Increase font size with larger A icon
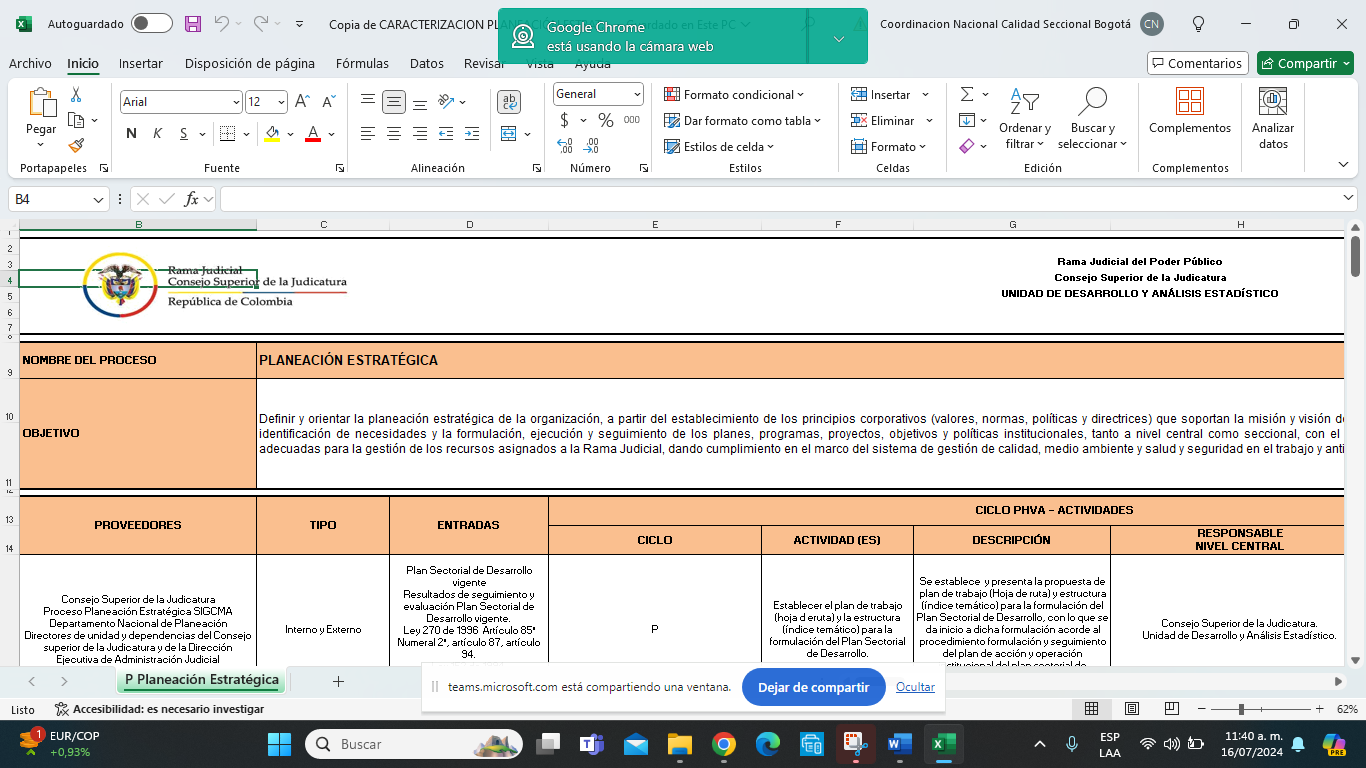 point(302,102)
